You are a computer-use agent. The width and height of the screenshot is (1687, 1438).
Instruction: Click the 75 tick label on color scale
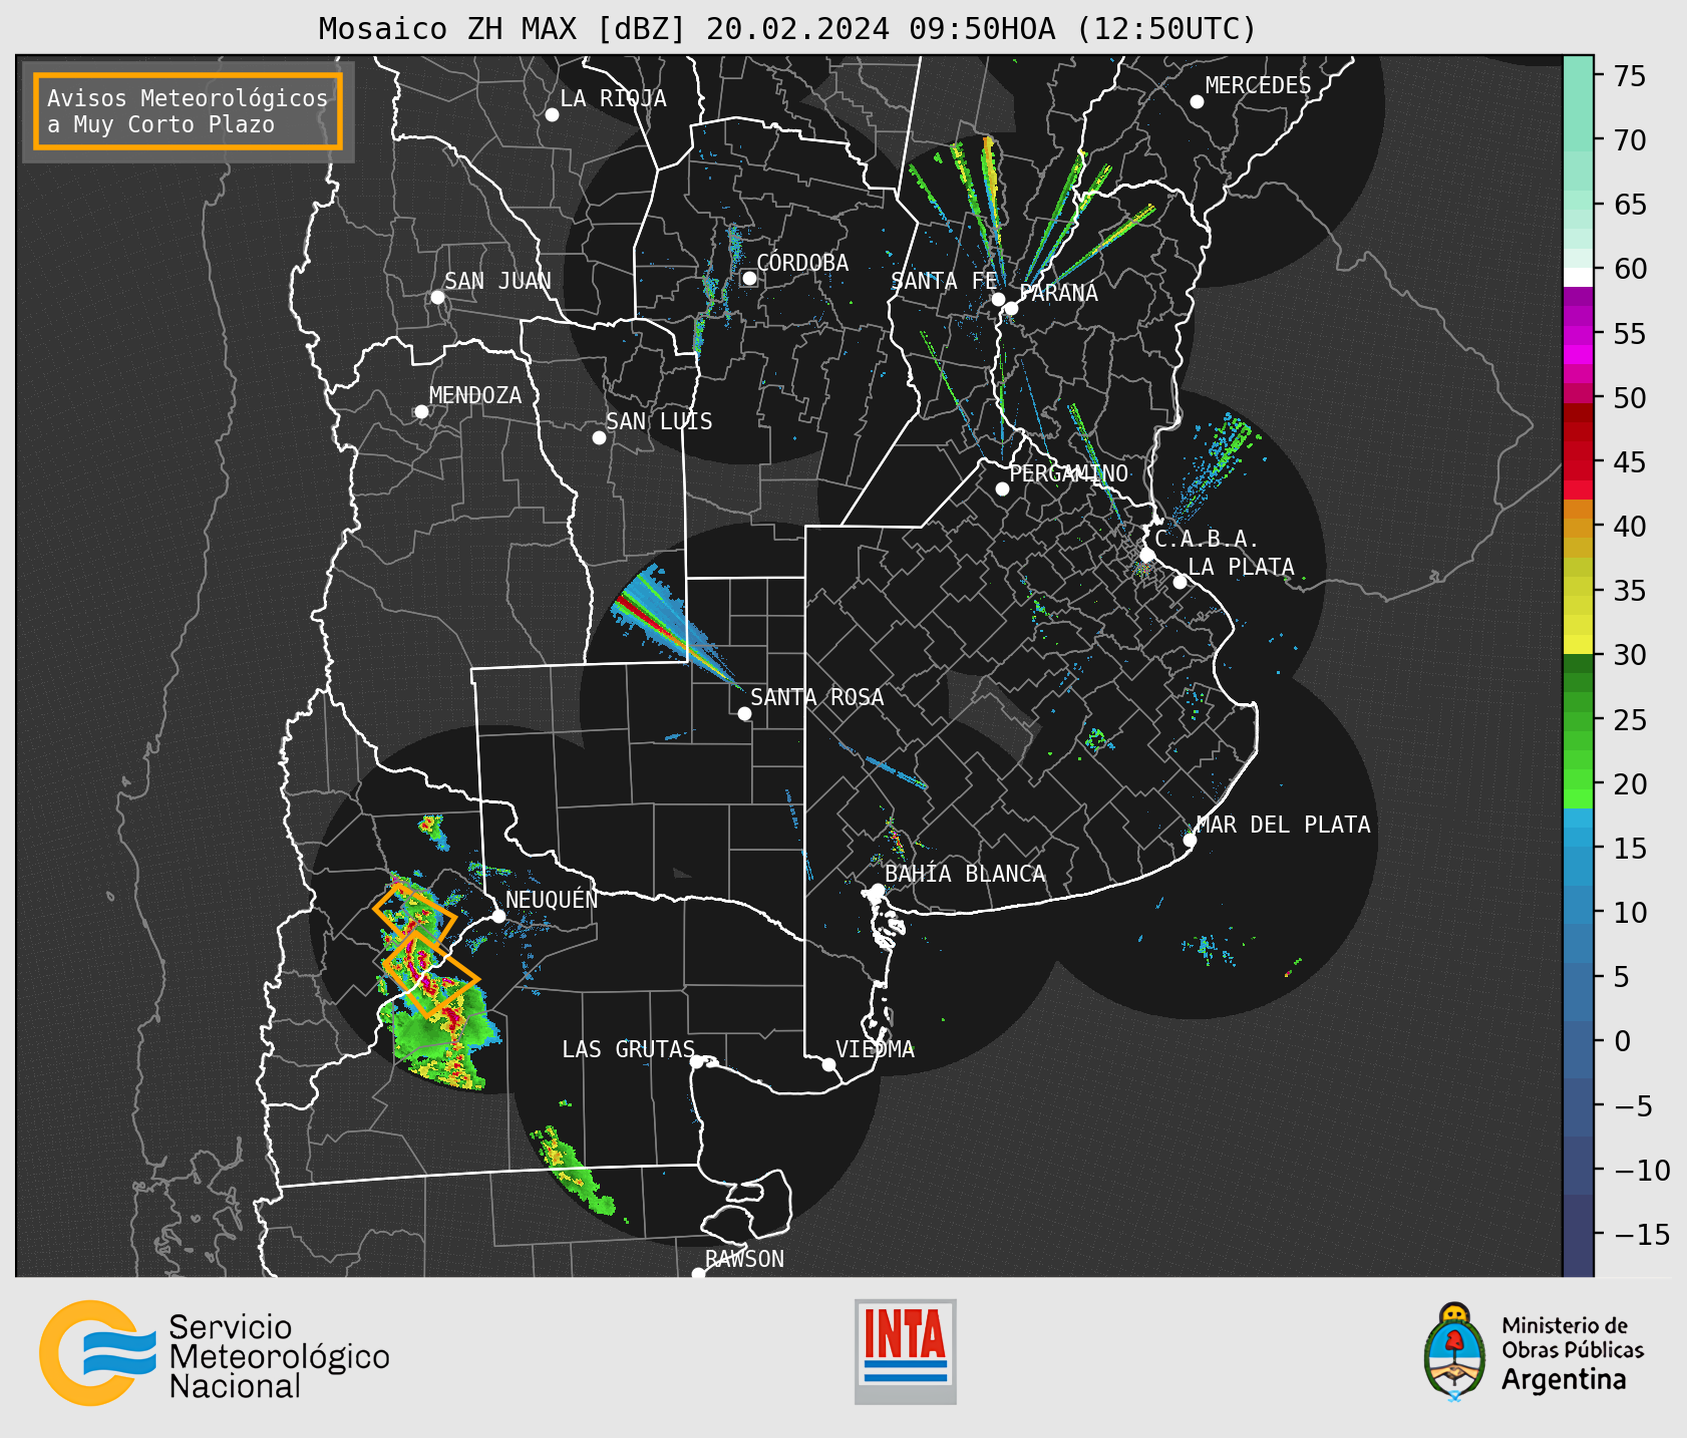1628,76
